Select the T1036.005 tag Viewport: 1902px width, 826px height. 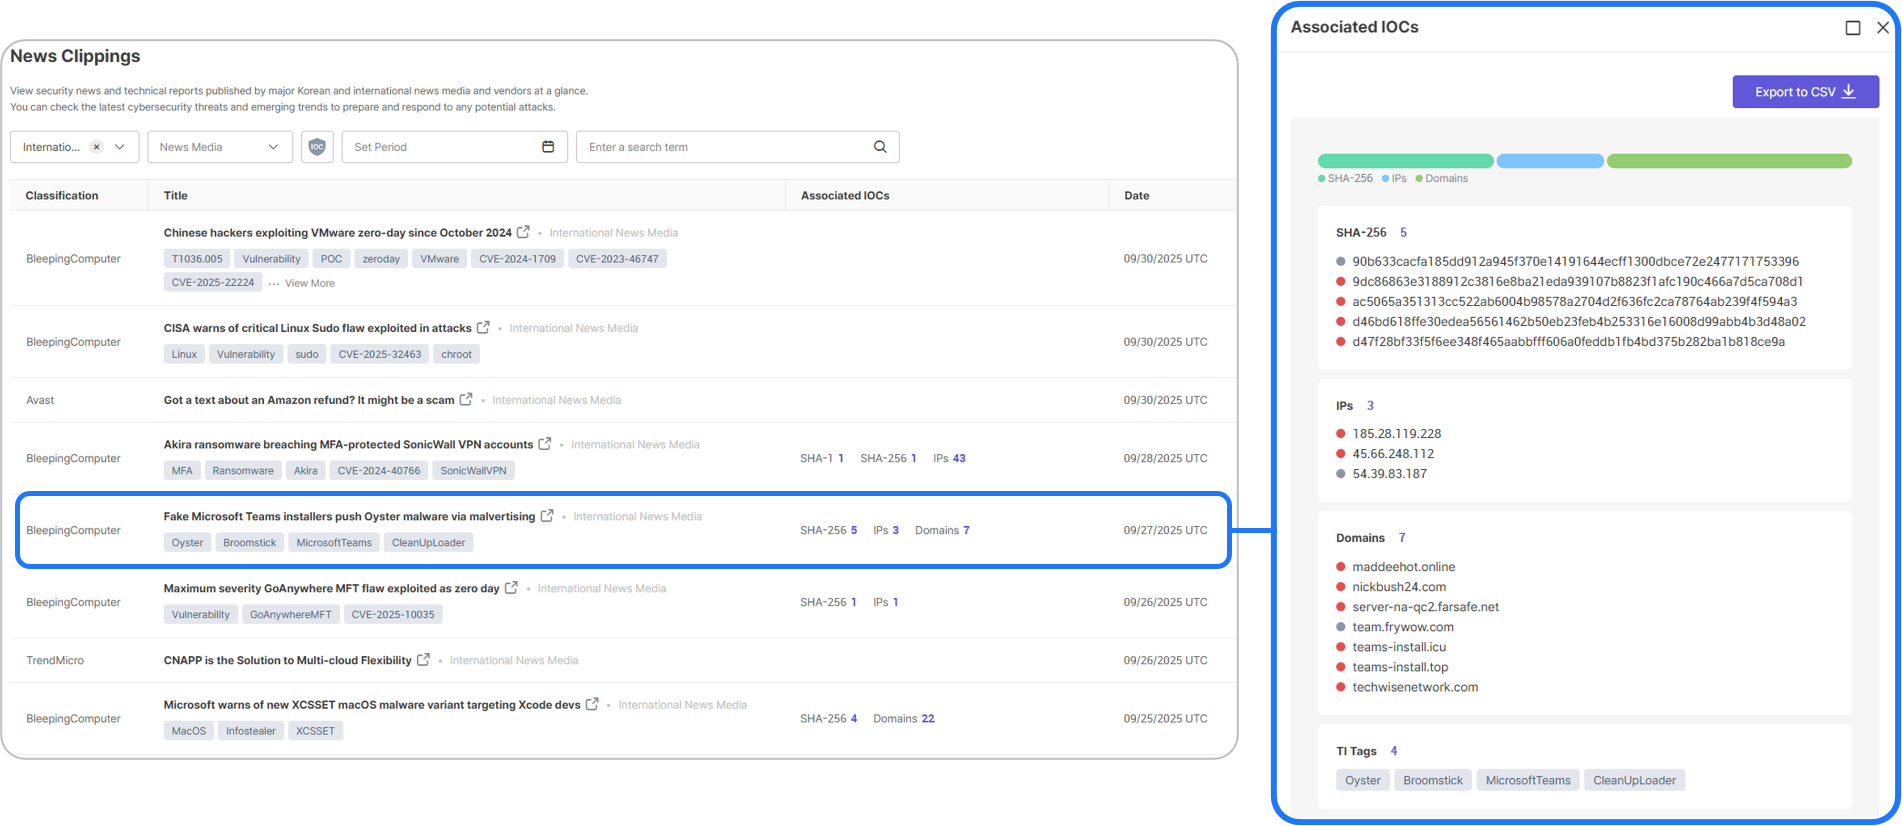(197, 259)
